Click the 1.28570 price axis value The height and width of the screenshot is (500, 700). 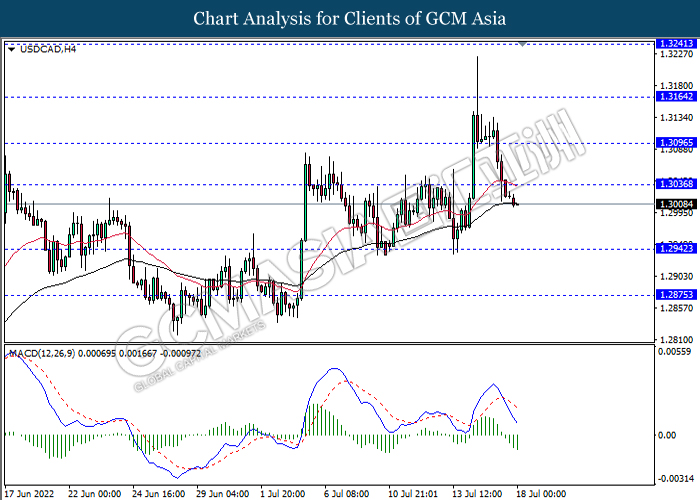676,308
